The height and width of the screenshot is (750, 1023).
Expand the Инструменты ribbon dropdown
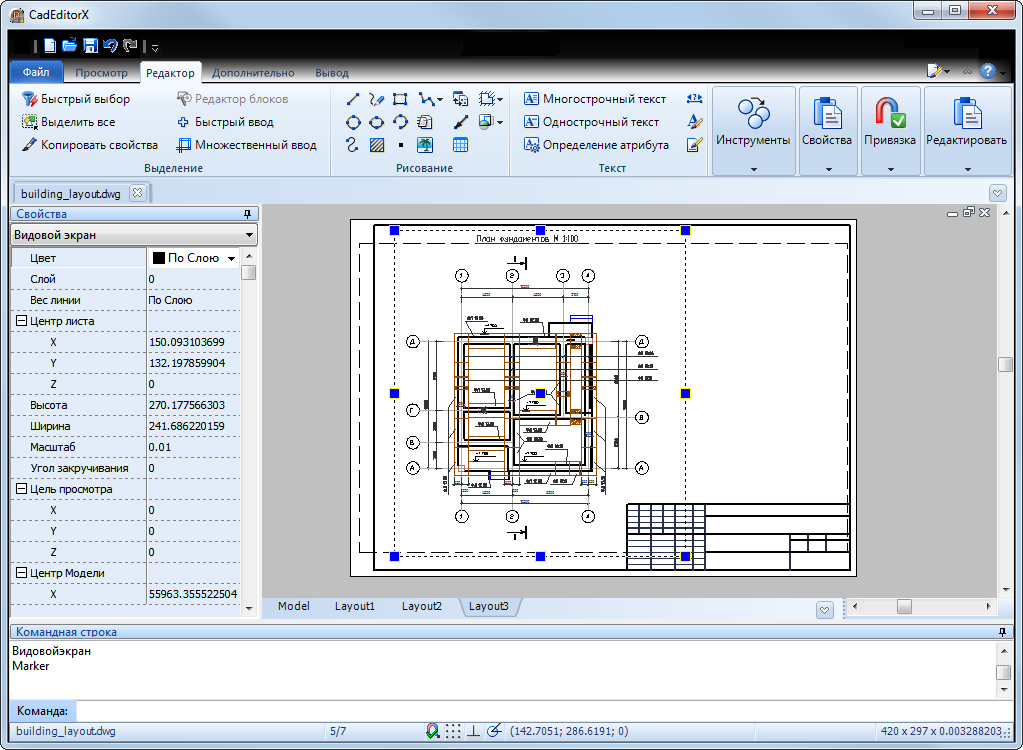point(753,168)
